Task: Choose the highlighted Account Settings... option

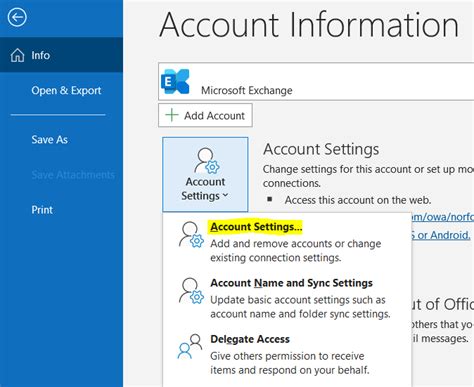Action: [x=256, y=227]
